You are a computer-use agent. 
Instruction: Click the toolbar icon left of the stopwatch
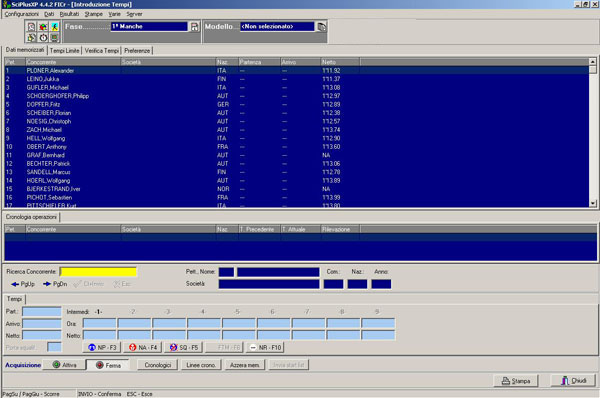pyautogui.click(x=31, y=38)
